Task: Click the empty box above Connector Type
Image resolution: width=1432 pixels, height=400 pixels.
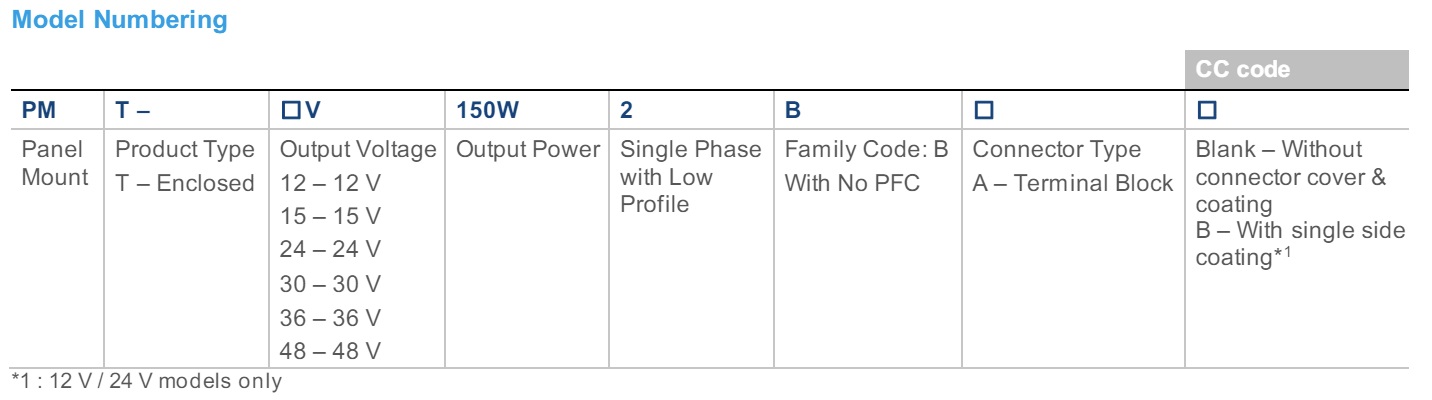Action: point(982,110)
